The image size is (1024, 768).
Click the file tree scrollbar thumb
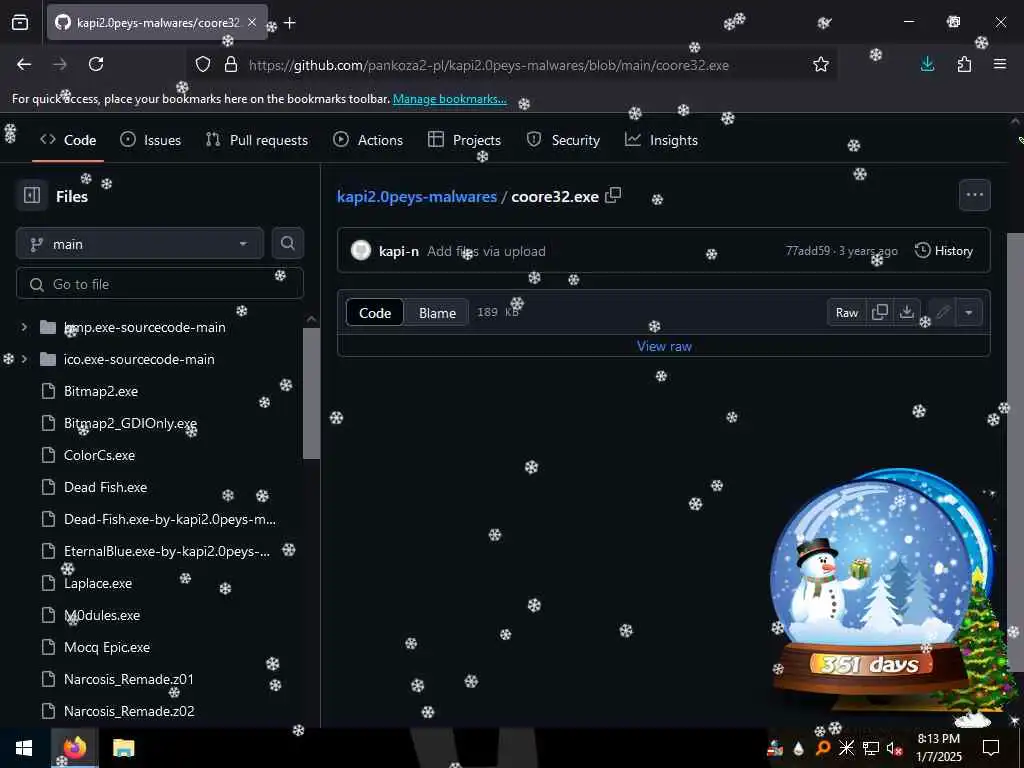coord(312,393)
